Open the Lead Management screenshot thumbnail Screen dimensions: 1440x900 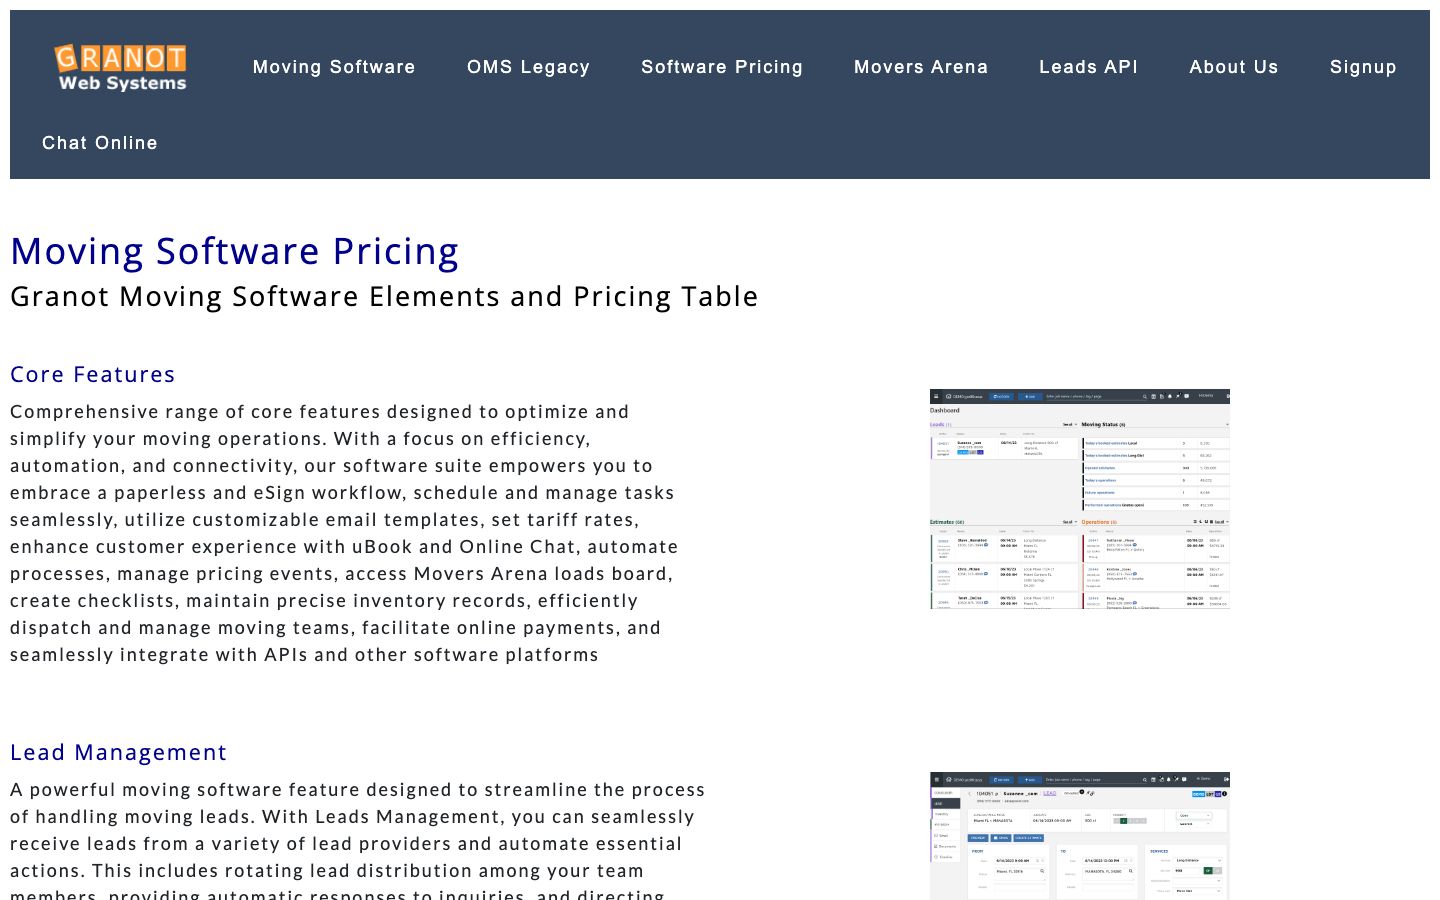click(x=1080, y=836)
